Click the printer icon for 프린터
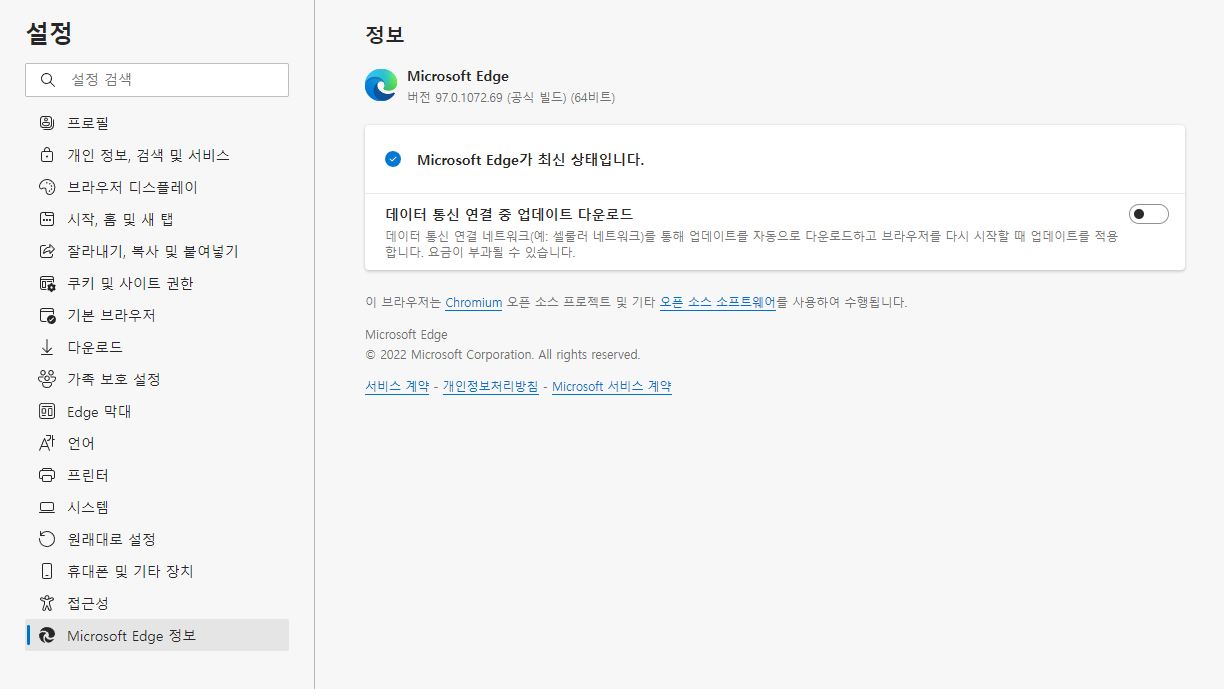1224x689 pixels. click(x=46, y=475)
